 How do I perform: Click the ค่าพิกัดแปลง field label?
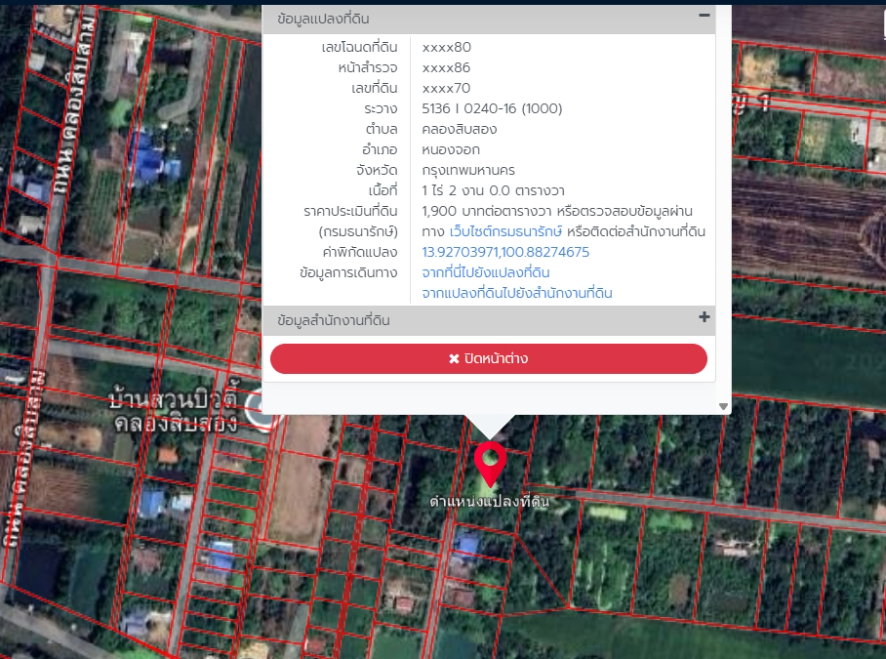[x=360, y=252]
